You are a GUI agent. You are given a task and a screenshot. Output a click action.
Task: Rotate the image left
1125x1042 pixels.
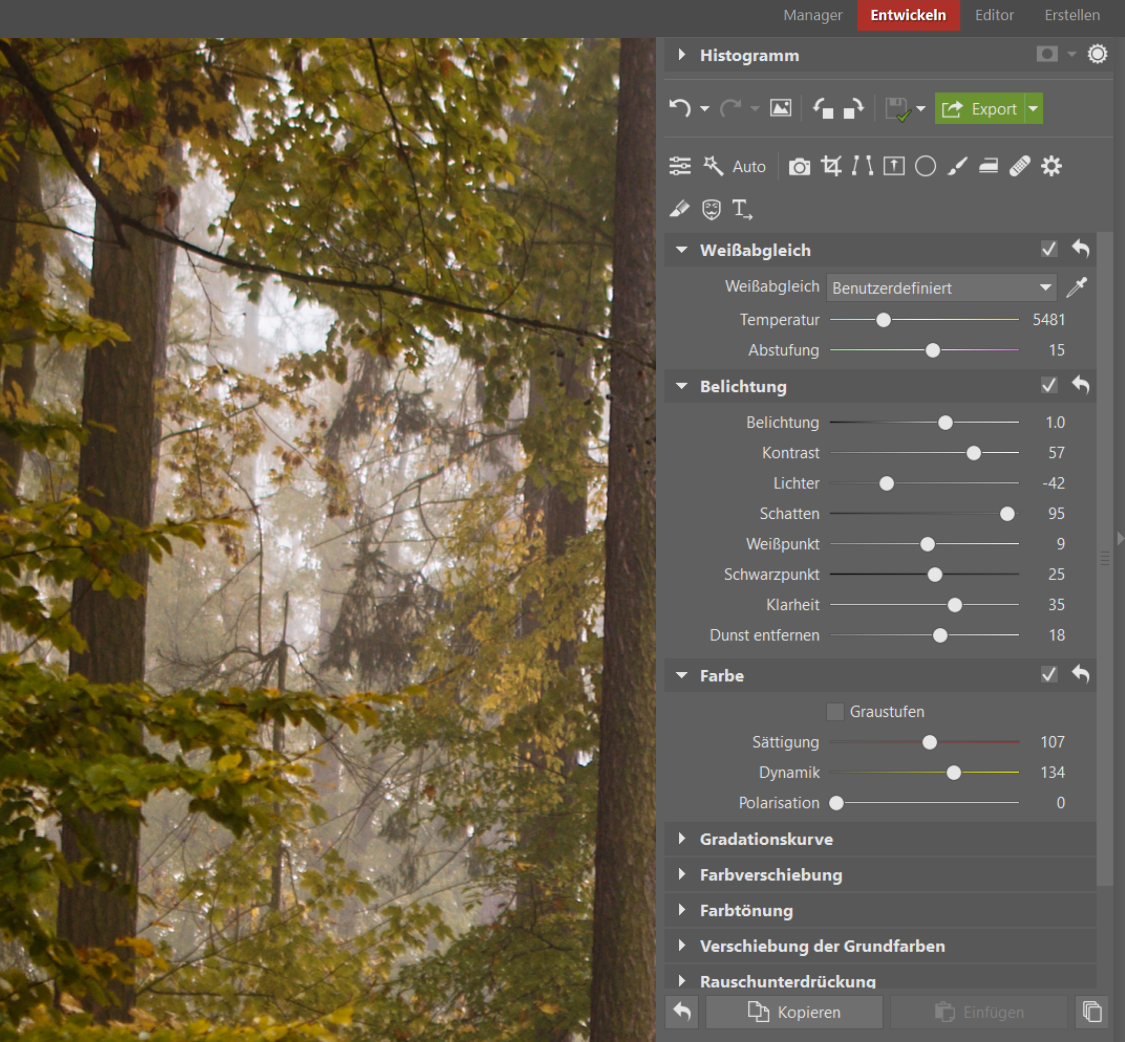[x=823, y=109]
